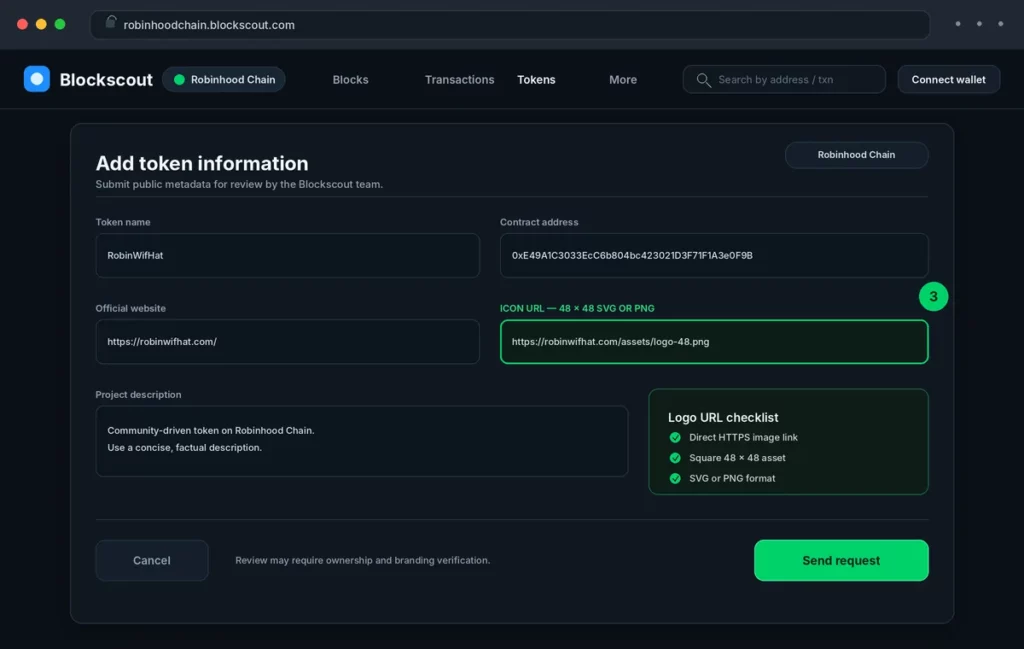Viewport: 1024px width, 649px height.
Task: Click the Project description text area
Action: pos(362,441)
